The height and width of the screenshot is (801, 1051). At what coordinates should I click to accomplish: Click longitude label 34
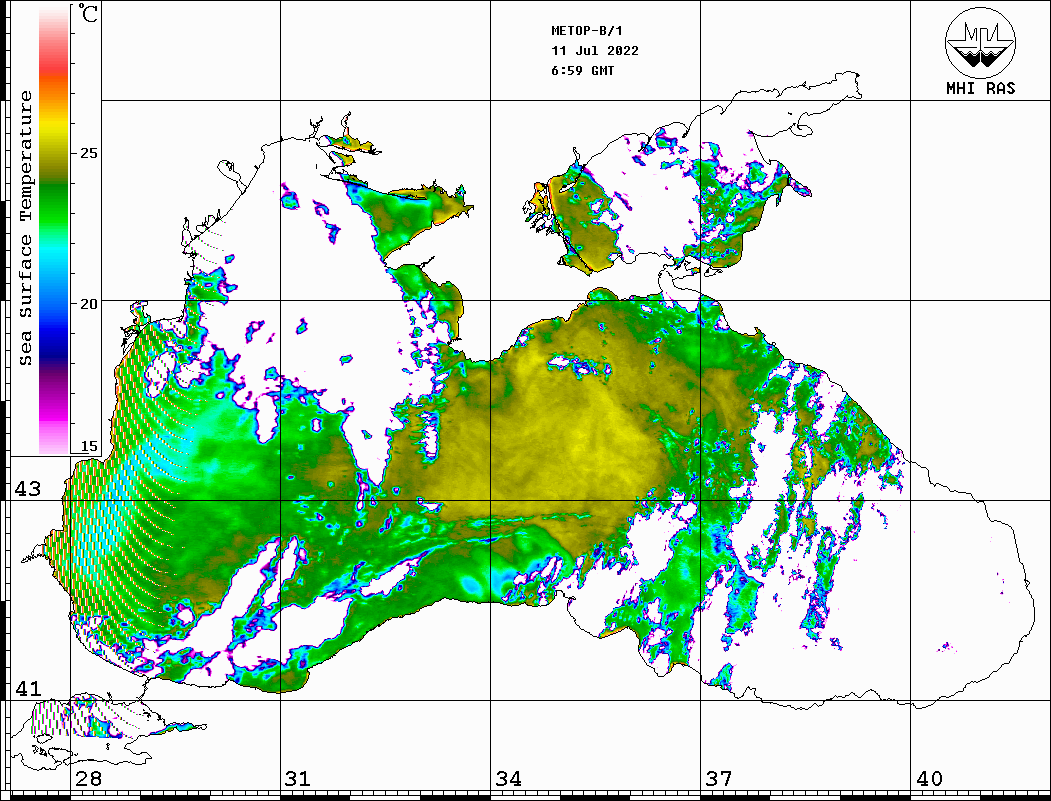(x=508, y=779)
